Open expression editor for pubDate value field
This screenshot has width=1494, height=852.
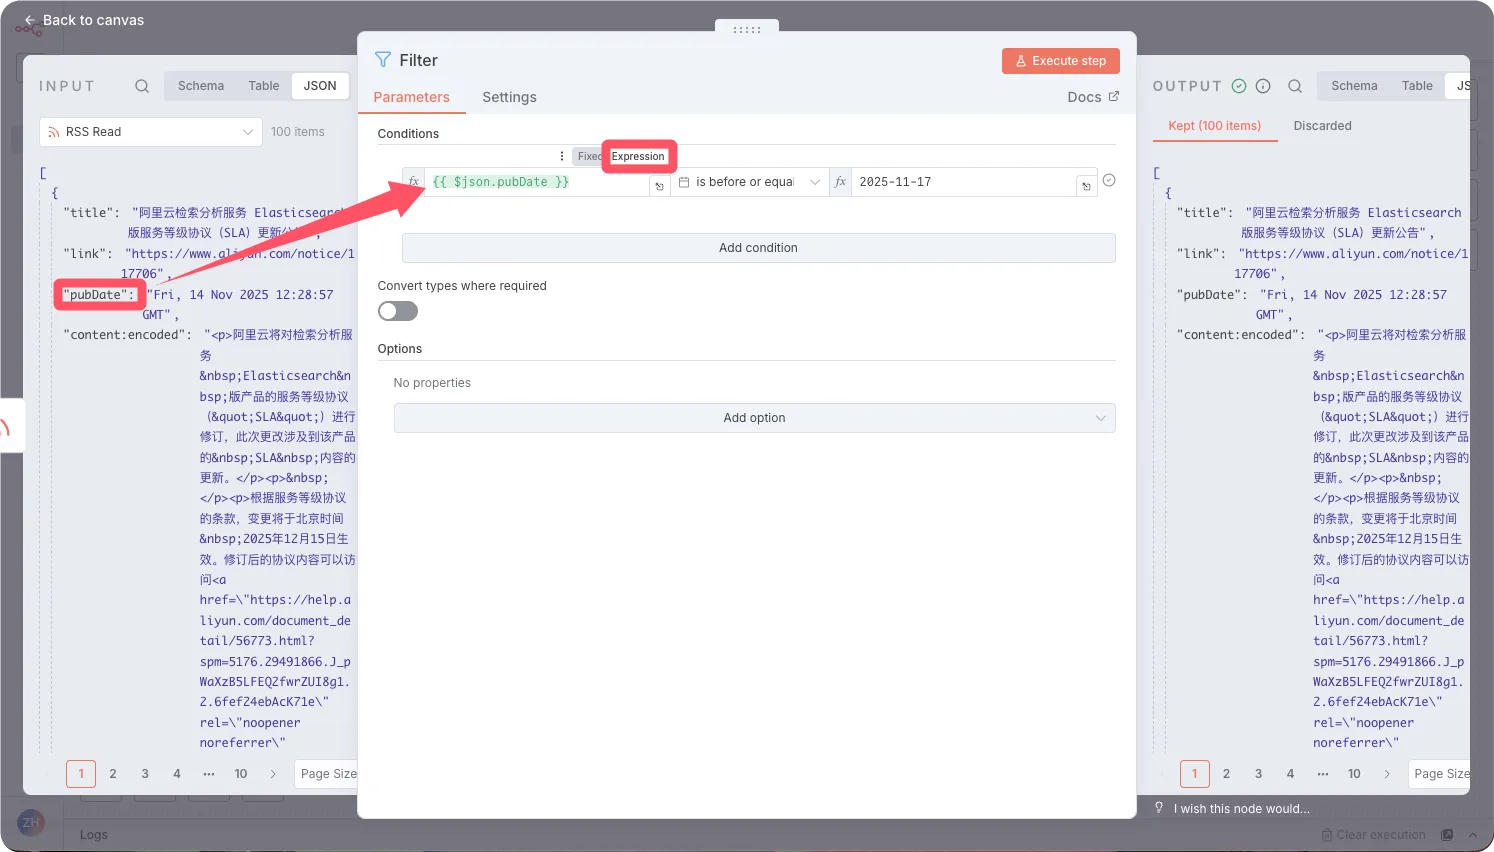tap(659, 186)
